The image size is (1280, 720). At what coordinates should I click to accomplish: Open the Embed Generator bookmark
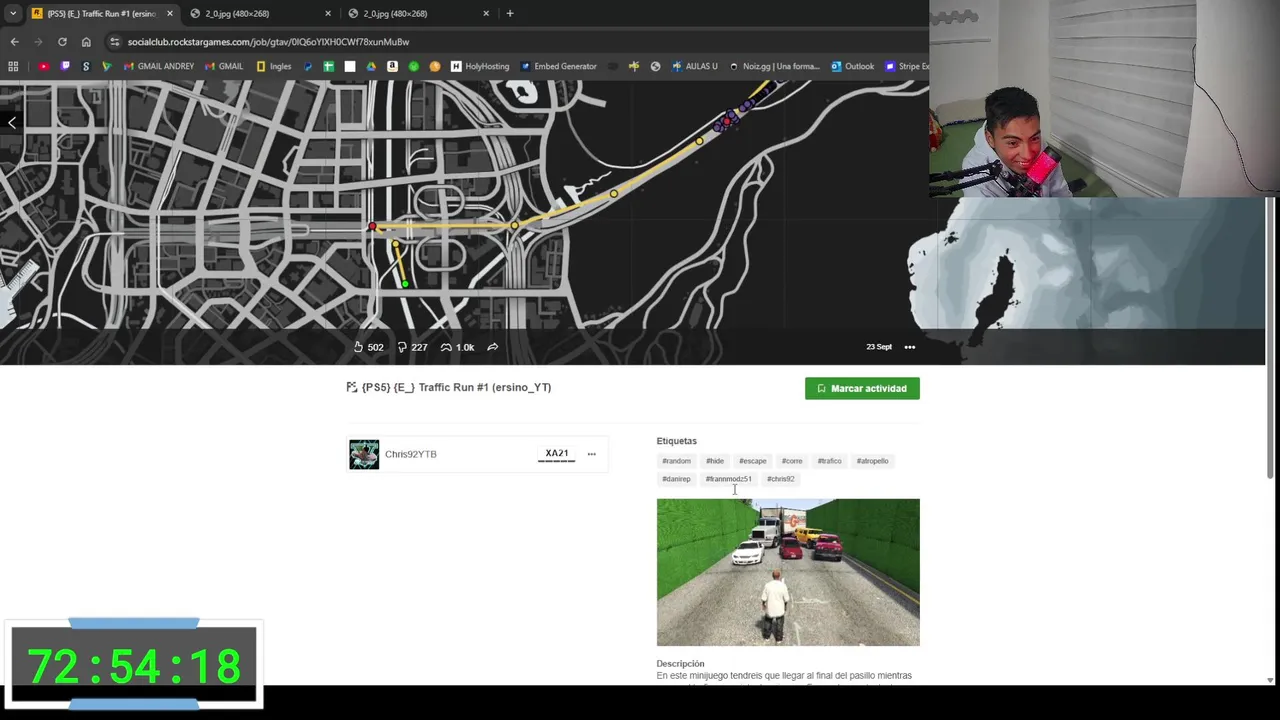point(558,66)
